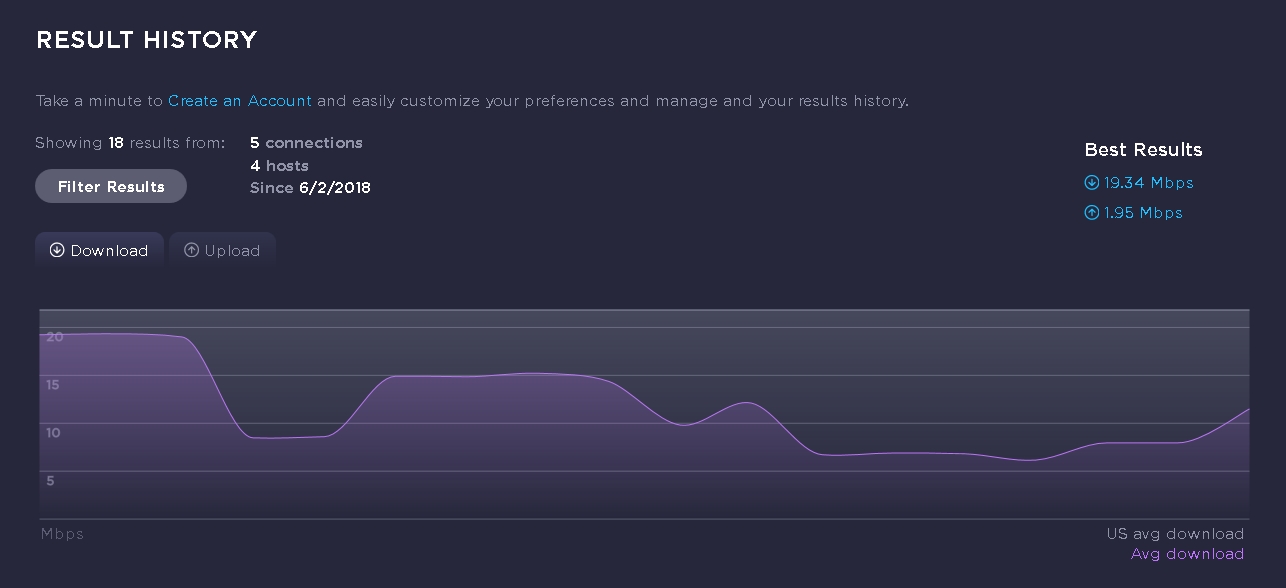This screenshot has height=588, width=1286.
Task: Select the Download tab
Action: coord(99,251)
